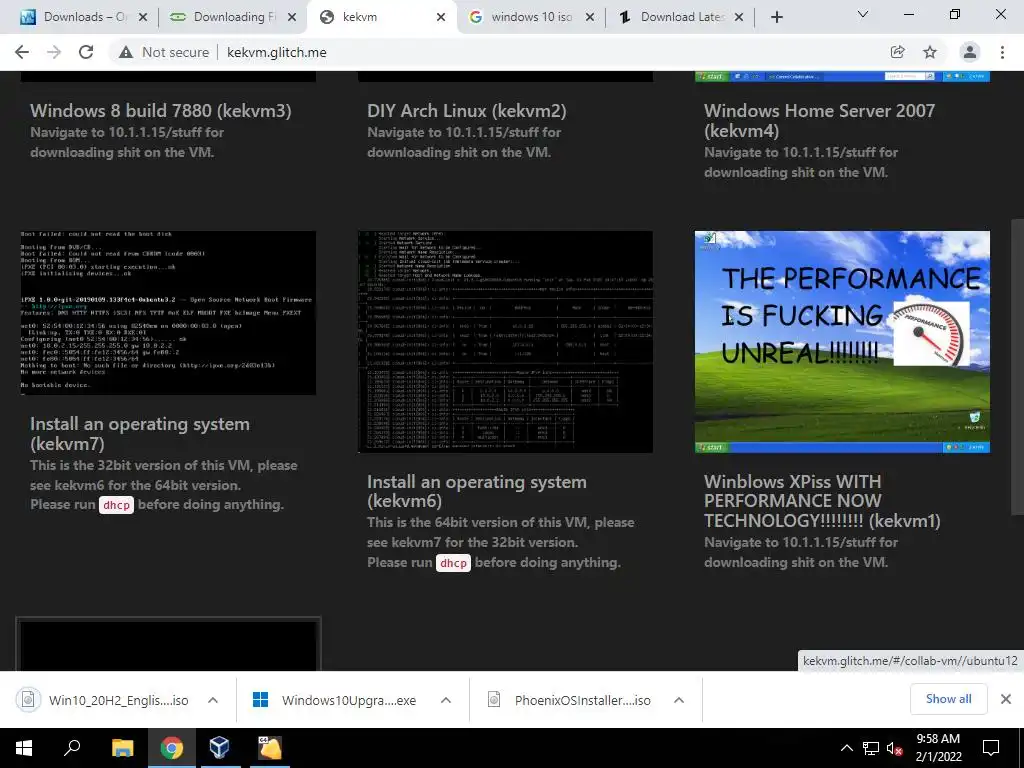Open Windows Home Server 2007 (kekvm4) VM
The height and width of the screenshot is (768, 1024).
coord(819,121)
